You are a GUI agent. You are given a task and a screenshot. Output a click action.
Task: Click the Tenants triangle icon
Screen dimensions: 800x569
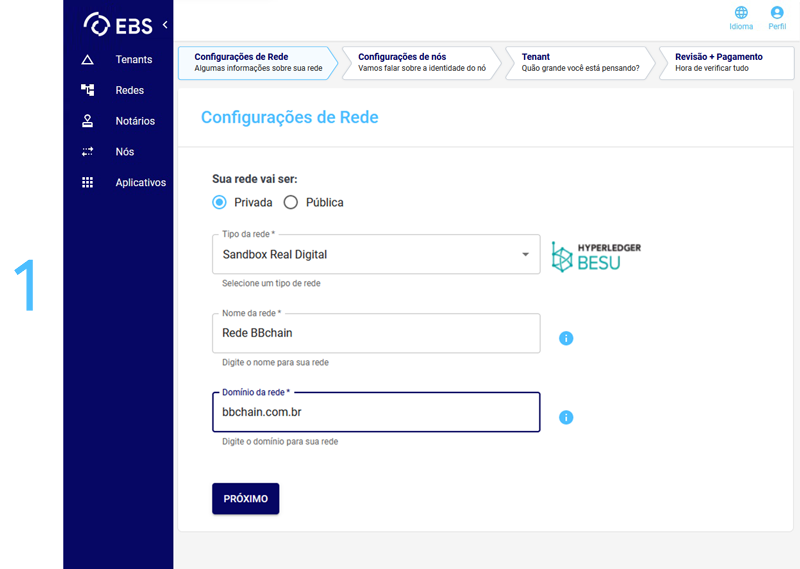(x=88, y=60)
